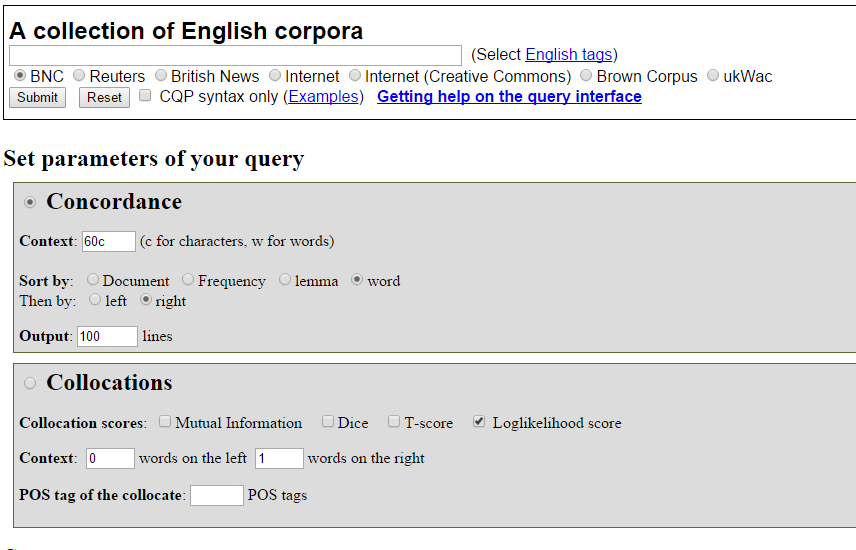The image size is (856, 550).
Task: Open the Examples link
Action: point(323,97)
